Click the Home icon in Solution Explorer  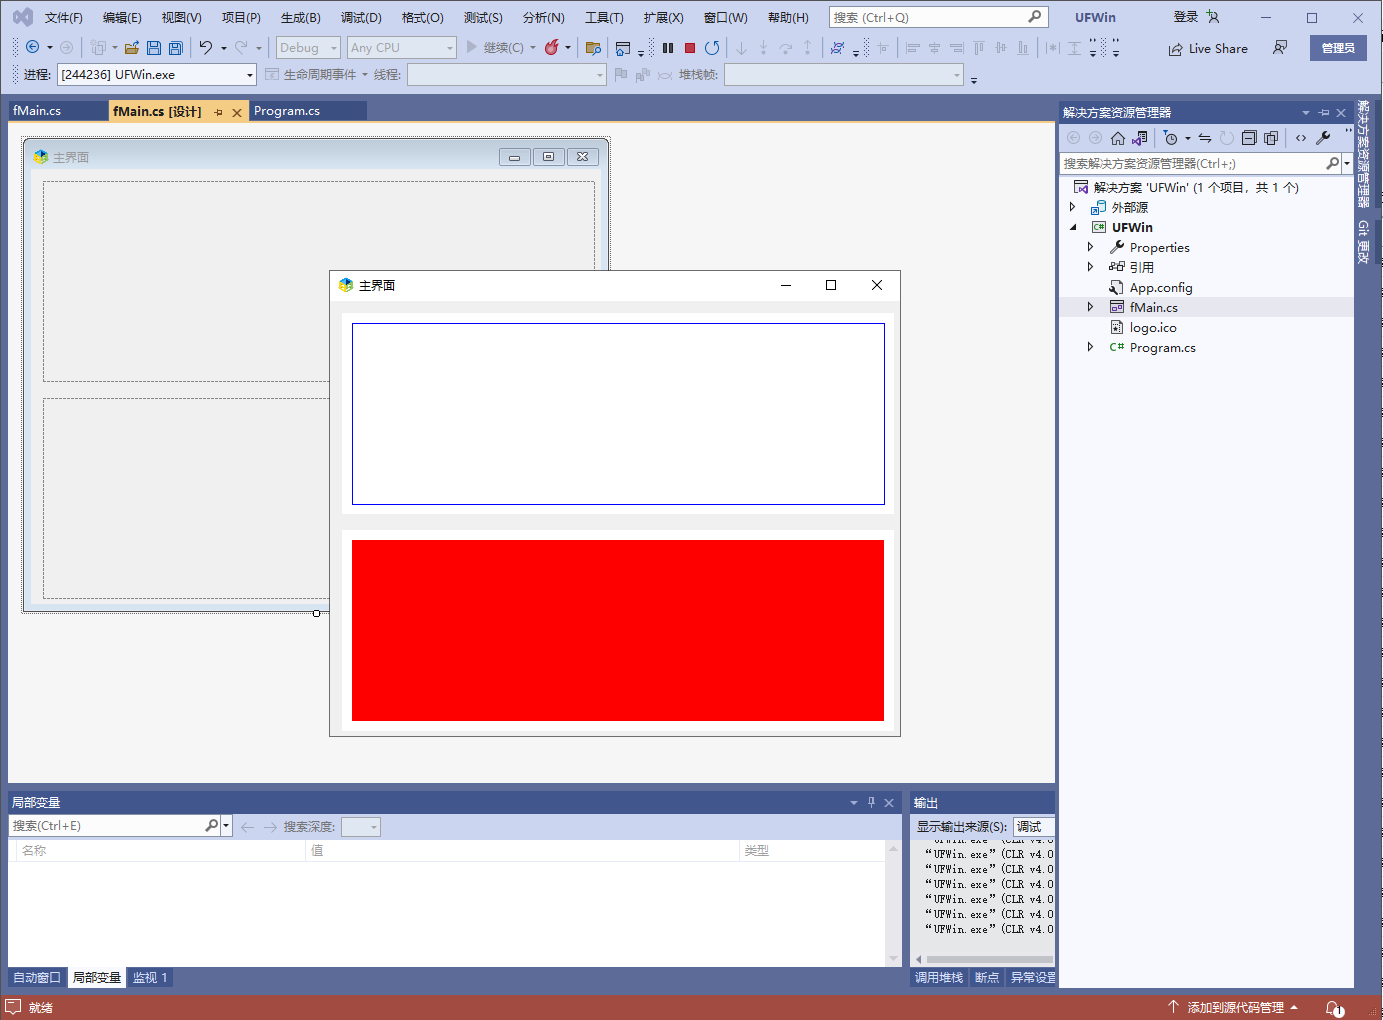(1118, 138)
